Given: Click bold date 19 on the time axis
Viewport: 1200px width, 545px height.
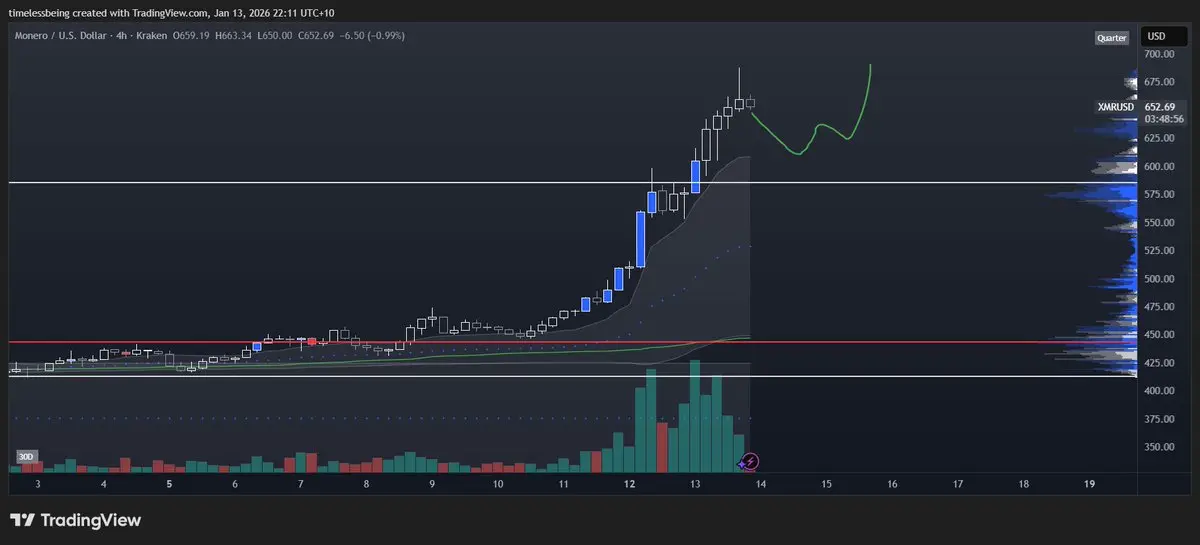Looking at the screenshot, I should coord(1090,483).
